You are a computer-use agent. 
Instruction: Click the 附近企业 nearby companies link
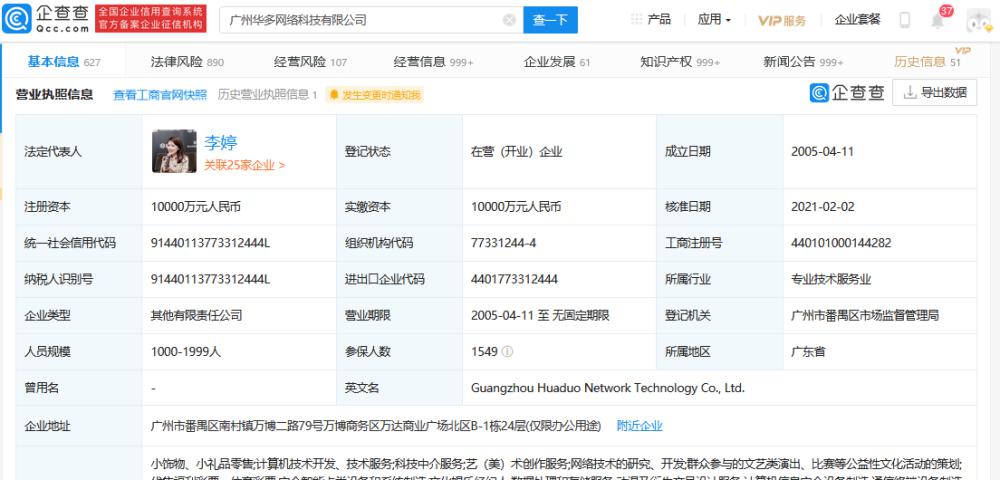[x=639, y=426]
